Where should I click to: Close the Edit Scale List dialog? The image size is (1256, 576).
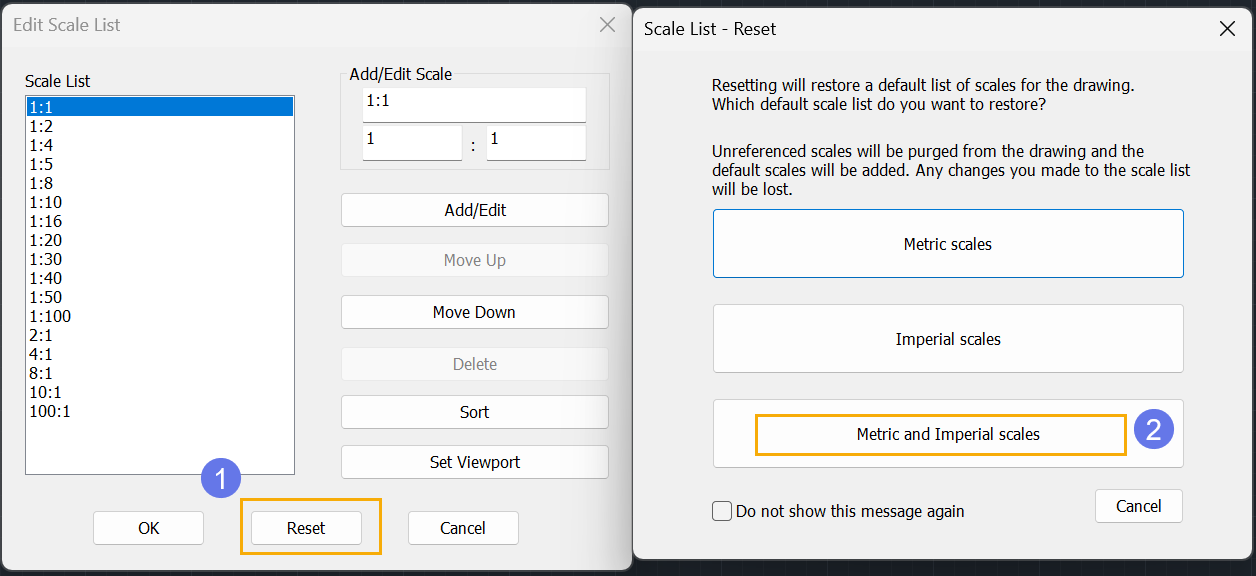point(607,25)
